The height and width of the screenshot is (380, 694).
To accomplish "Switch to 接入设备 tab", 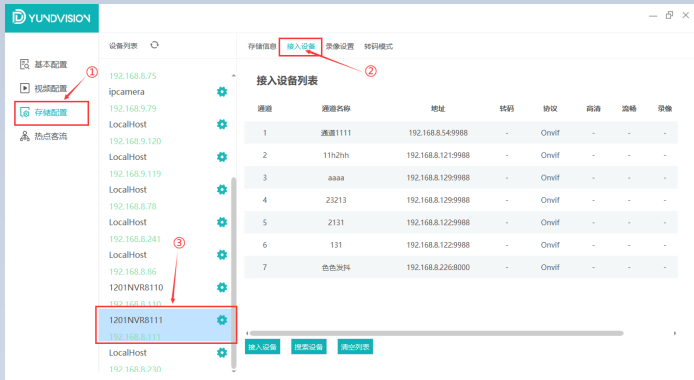I will 301,46.
